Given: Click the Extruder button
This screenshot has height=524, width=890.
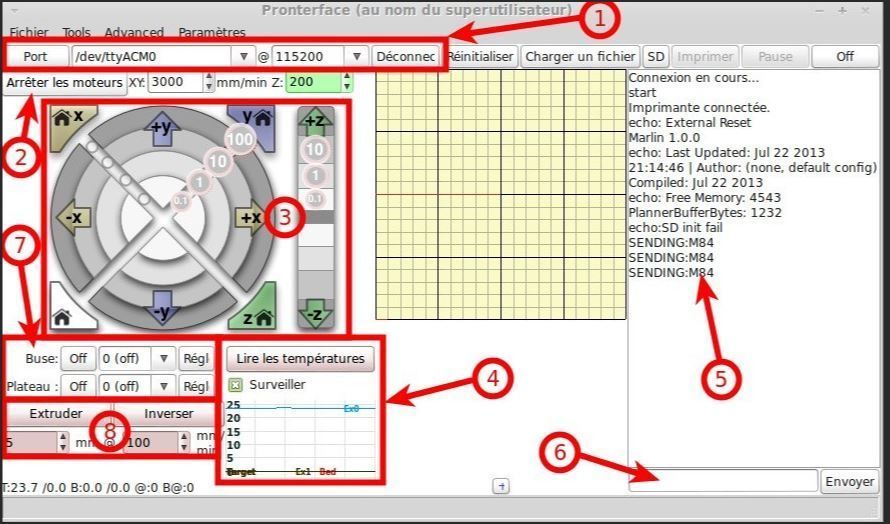Looking at the screenshot, I should (56, 413).
